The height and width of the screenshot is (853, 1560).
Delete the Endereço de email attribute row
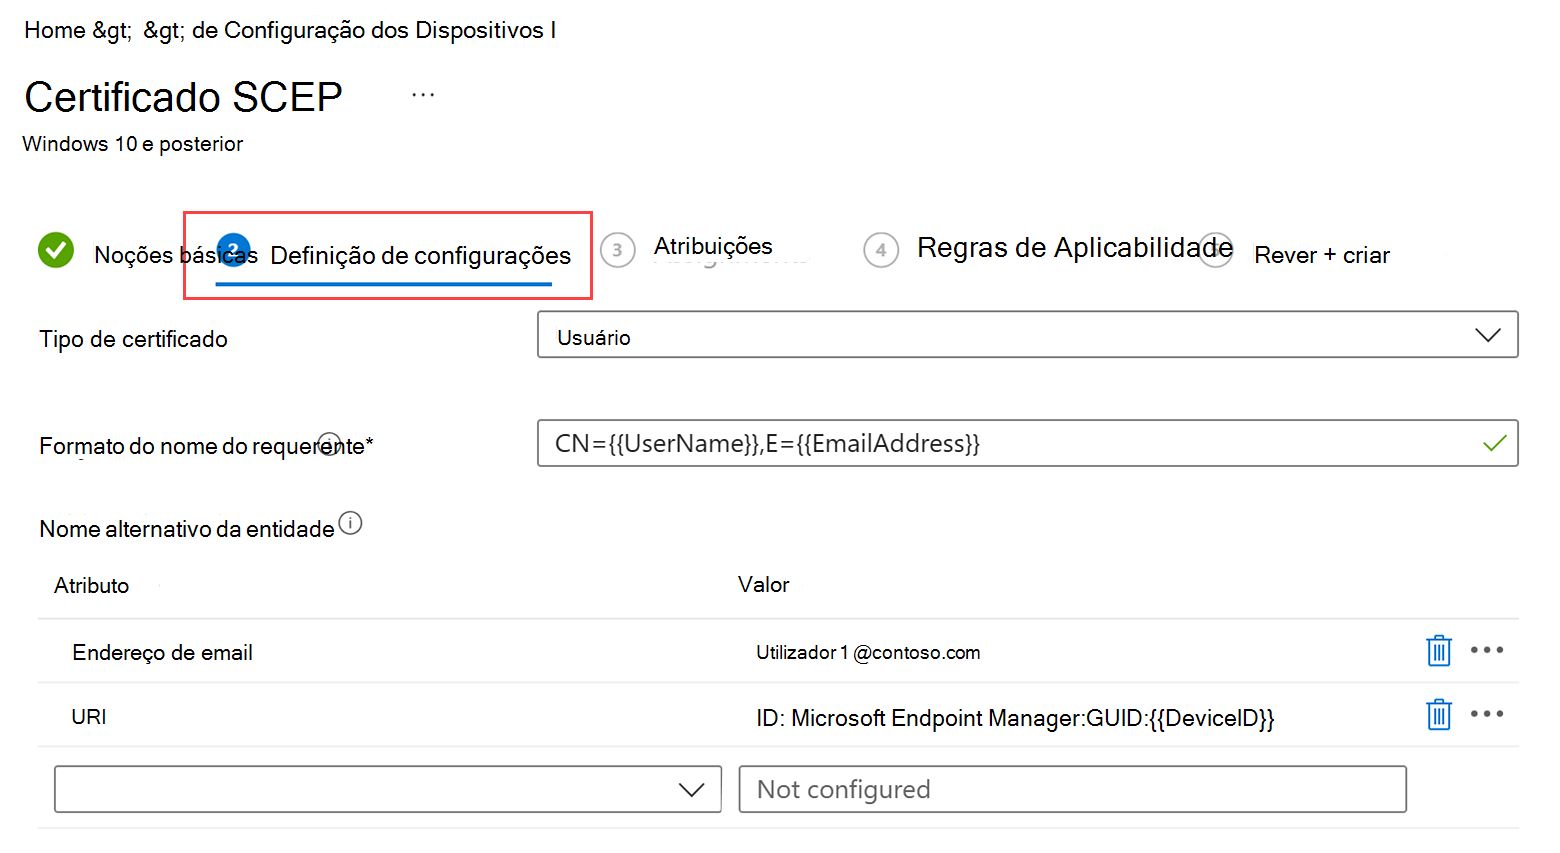coord(1438,651)
